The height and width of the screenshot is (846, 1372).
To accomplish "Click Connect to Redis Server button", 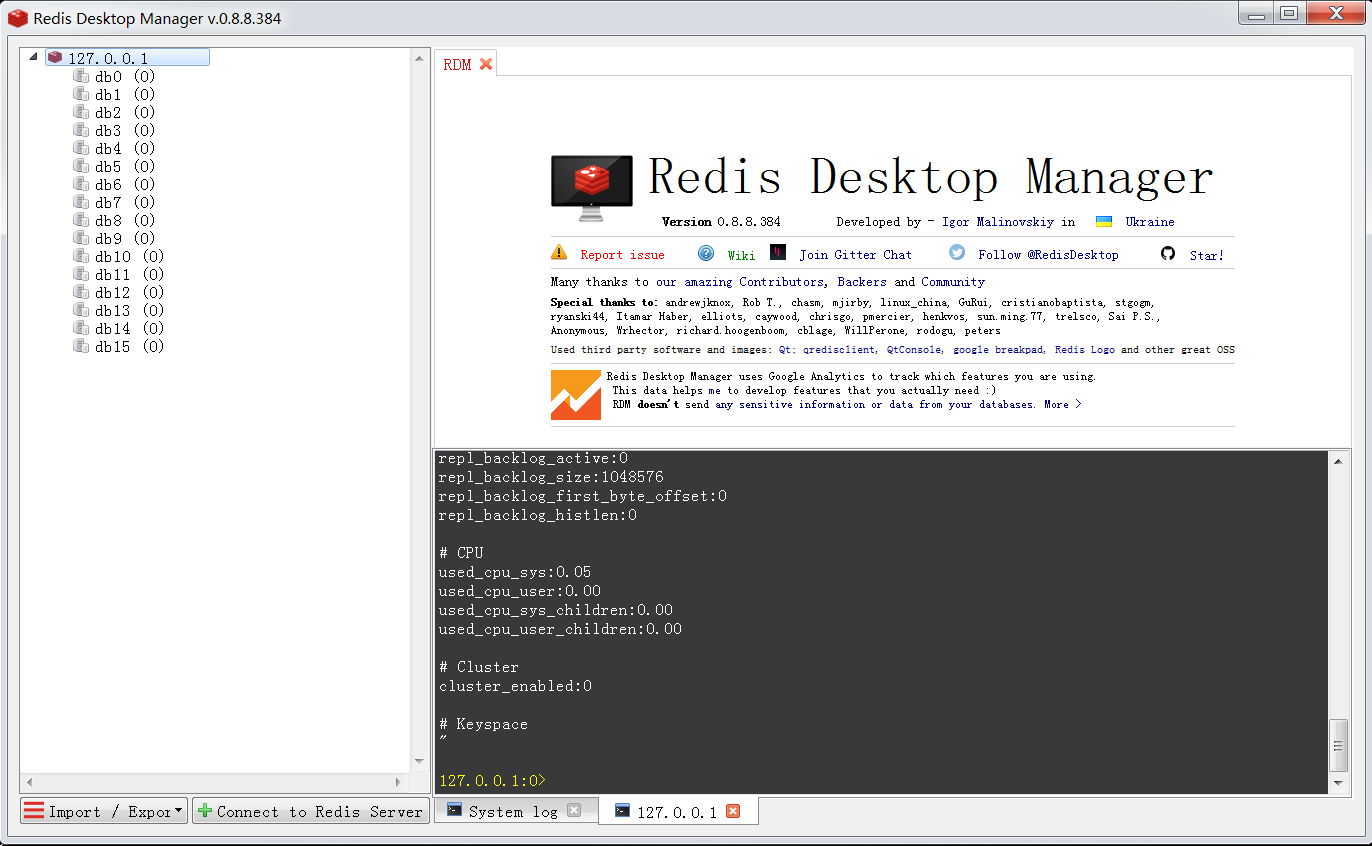I will (x=311, y=811).
